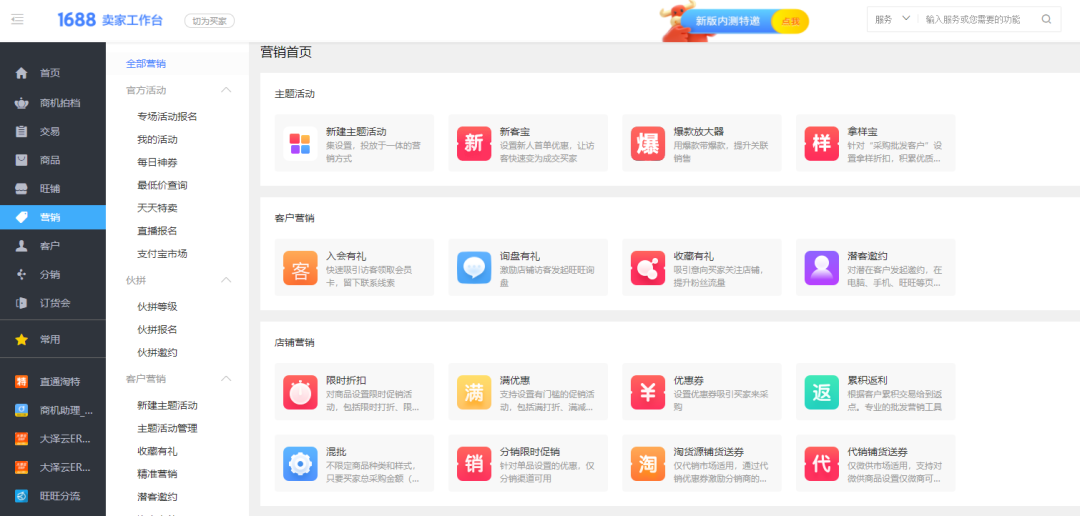
Task: Open the 潜客邀约 purple person icon
Action: (x=822, y=268)
